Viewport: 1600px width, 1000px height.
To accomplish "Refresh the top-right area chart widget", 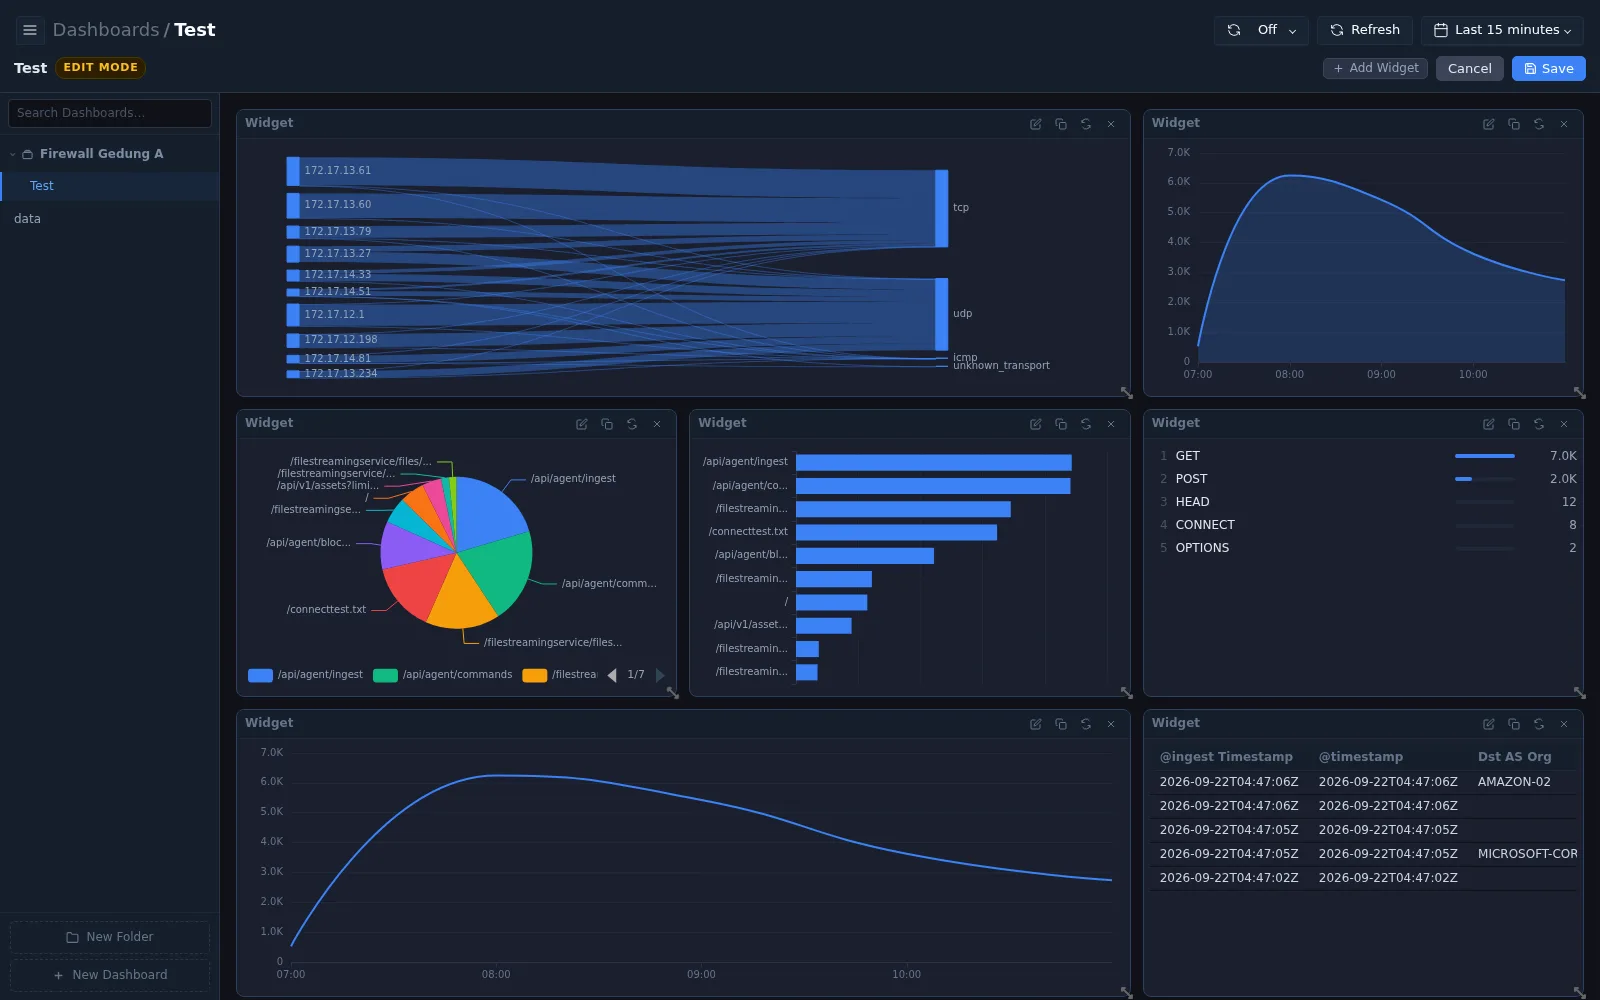I will click(1539, 124).
